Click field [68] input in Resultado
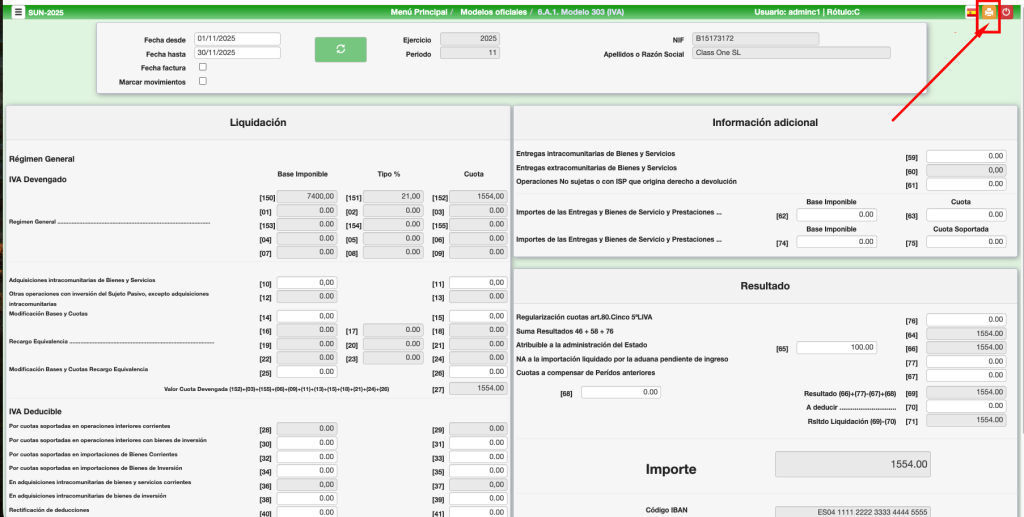Image resolution: width=1024 pixels, height=517 pixels. pos(620,392)
